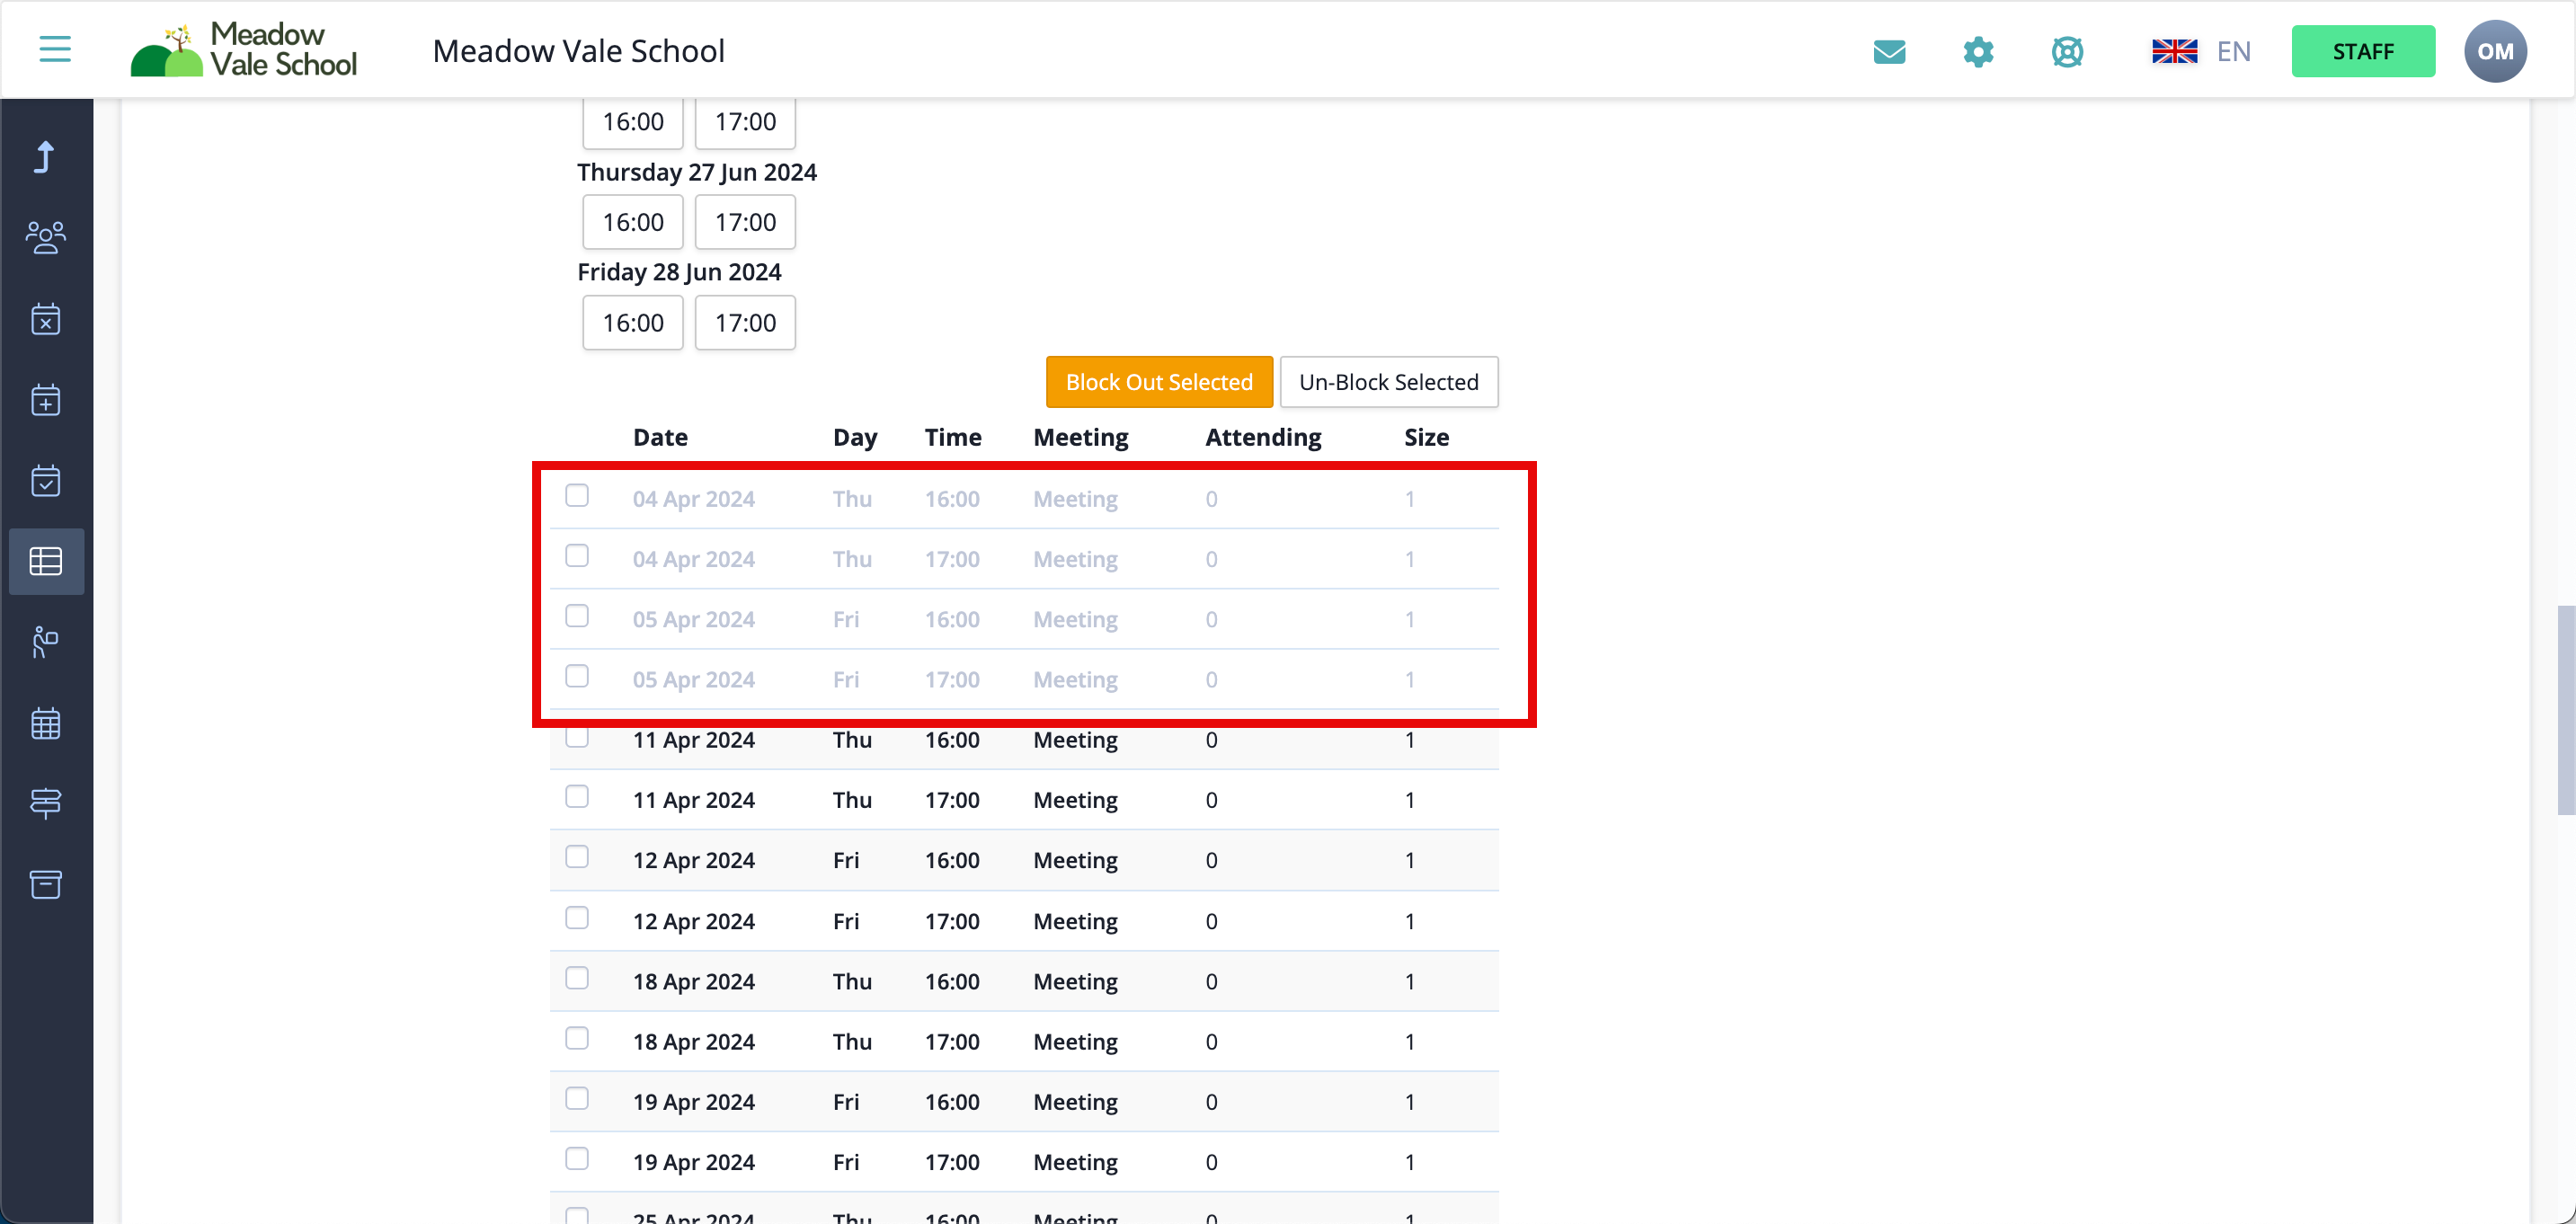Open the mail envelope icon
The width and height of the screenshot is (2576, 1224).
tap(1889, 51)
